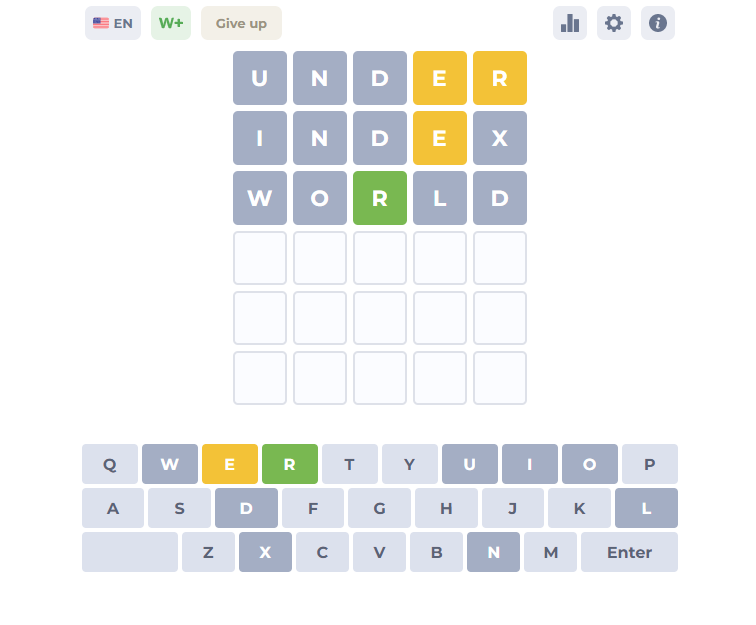Select the first empty tile in row four
The width and height of the screenshot is (756, 625).
click(x=260, y=258)
